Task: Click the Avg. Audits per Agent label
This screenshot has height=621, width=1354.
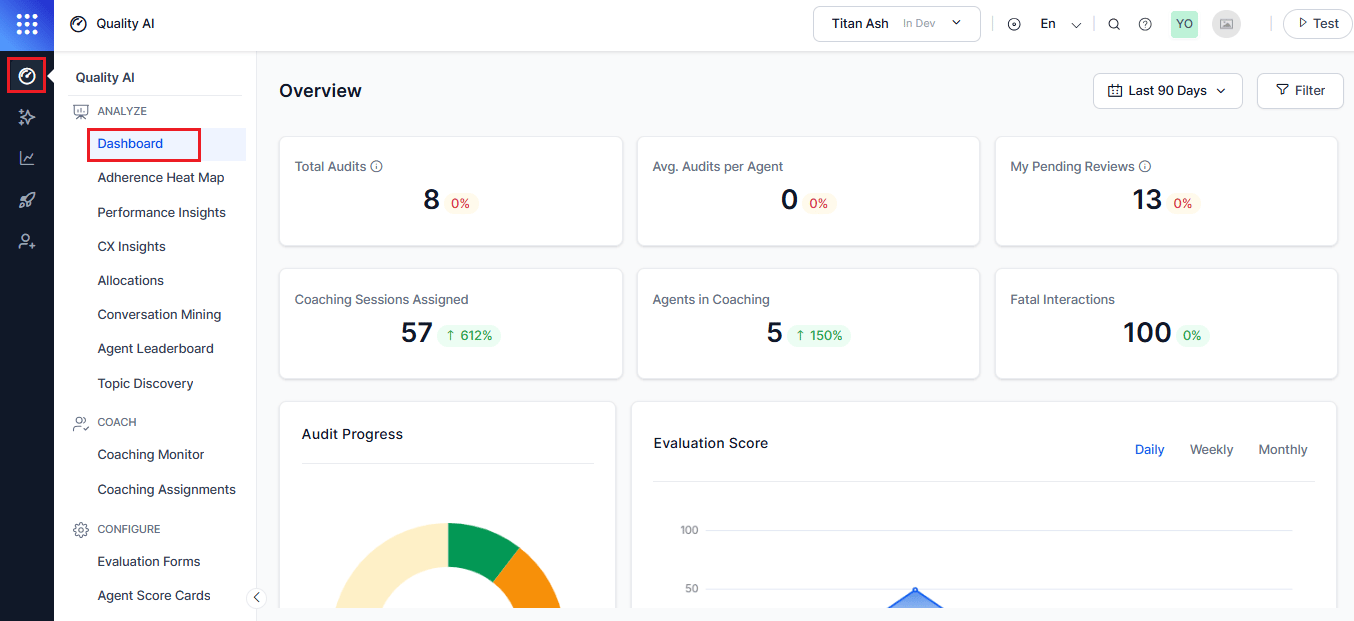Action: click(718, 167)
